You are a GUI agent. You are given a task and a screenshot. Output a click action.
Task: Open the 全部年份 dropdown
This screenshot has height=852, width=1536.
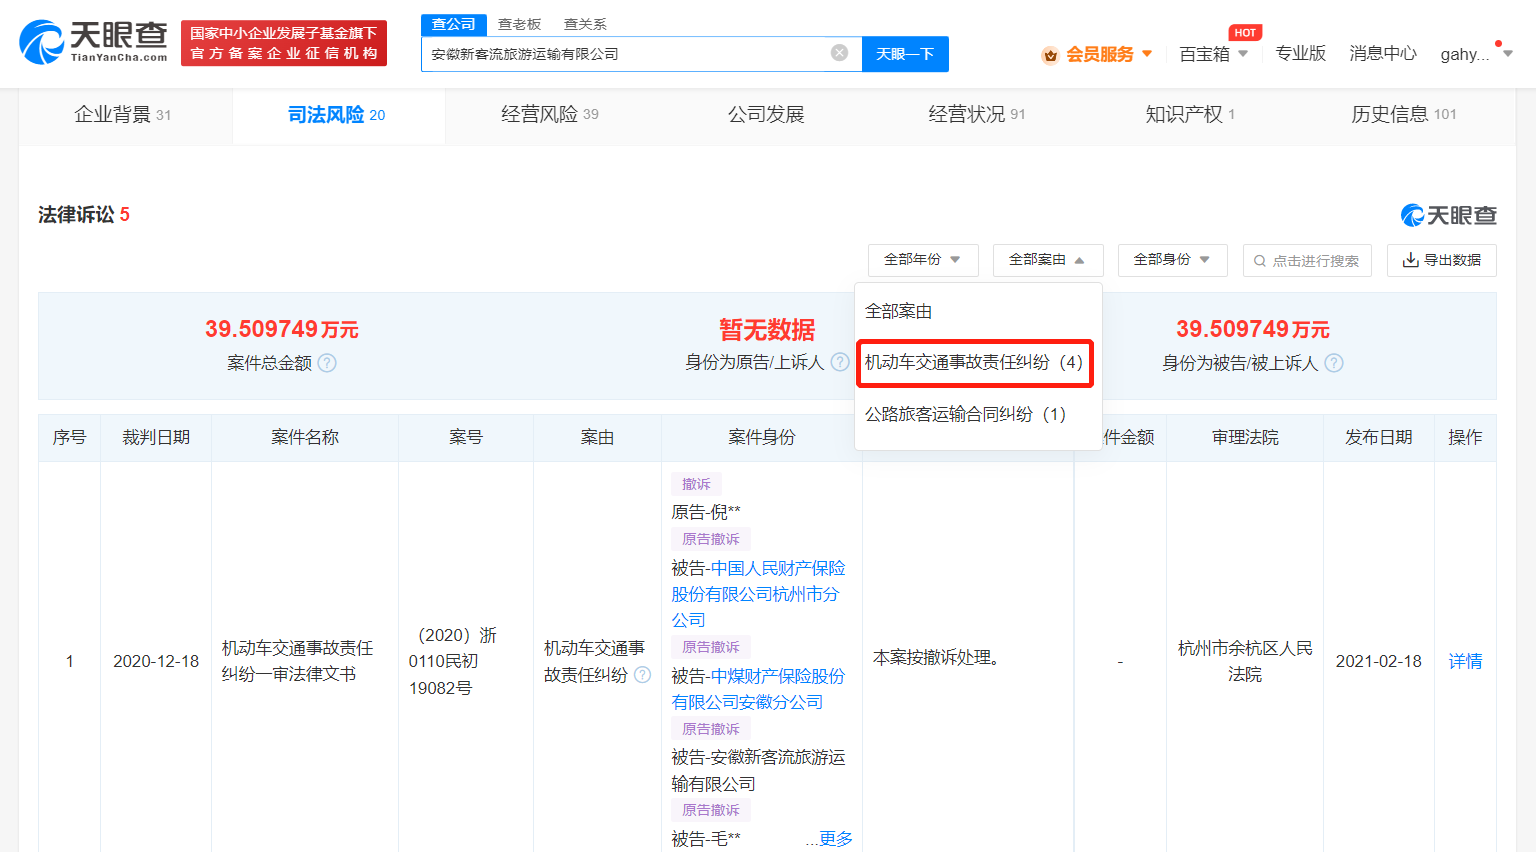[x=922, y=260]
